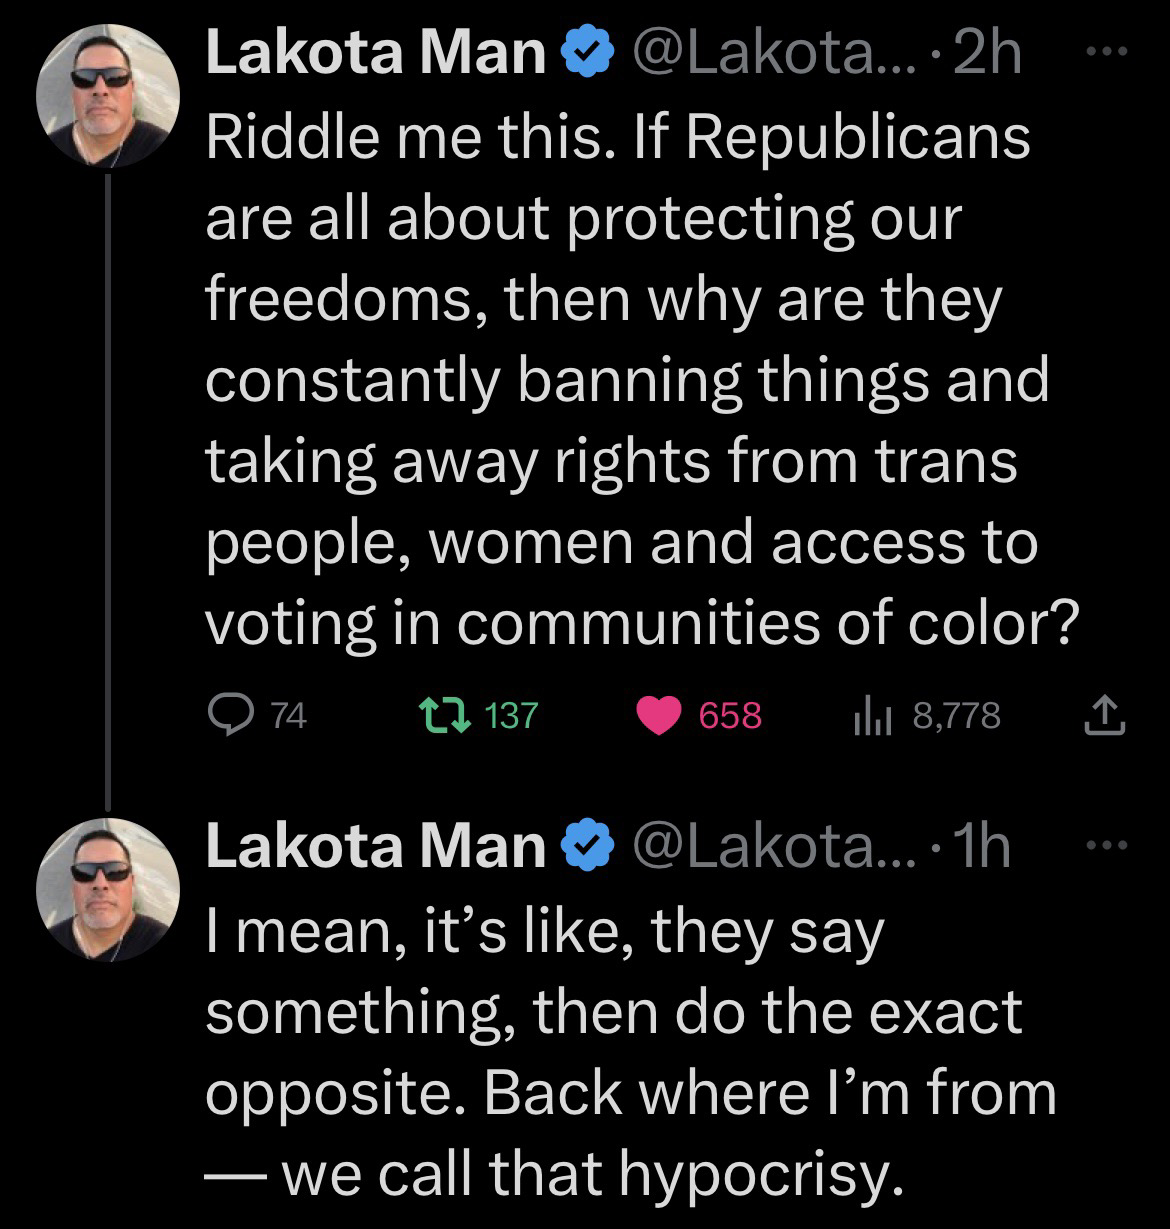
Task: Click the 658 likes count
Action: (730, 715)
